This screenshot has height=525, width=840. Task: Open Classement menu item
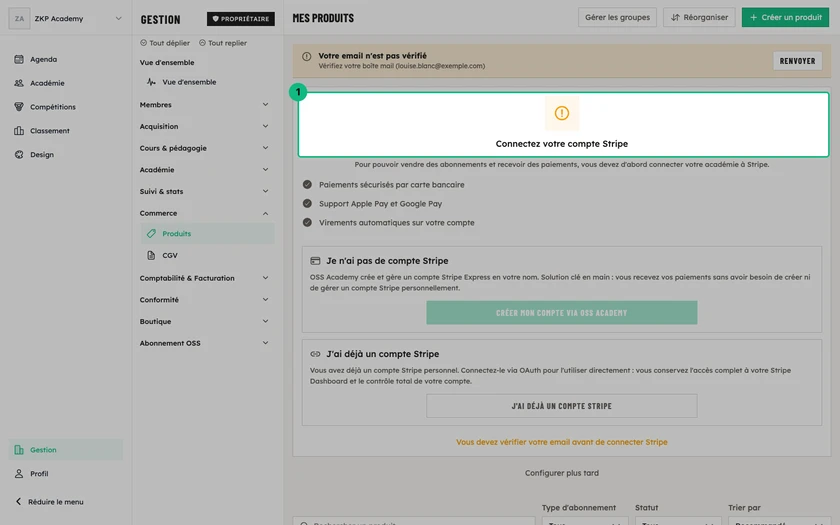coord(66,131)
